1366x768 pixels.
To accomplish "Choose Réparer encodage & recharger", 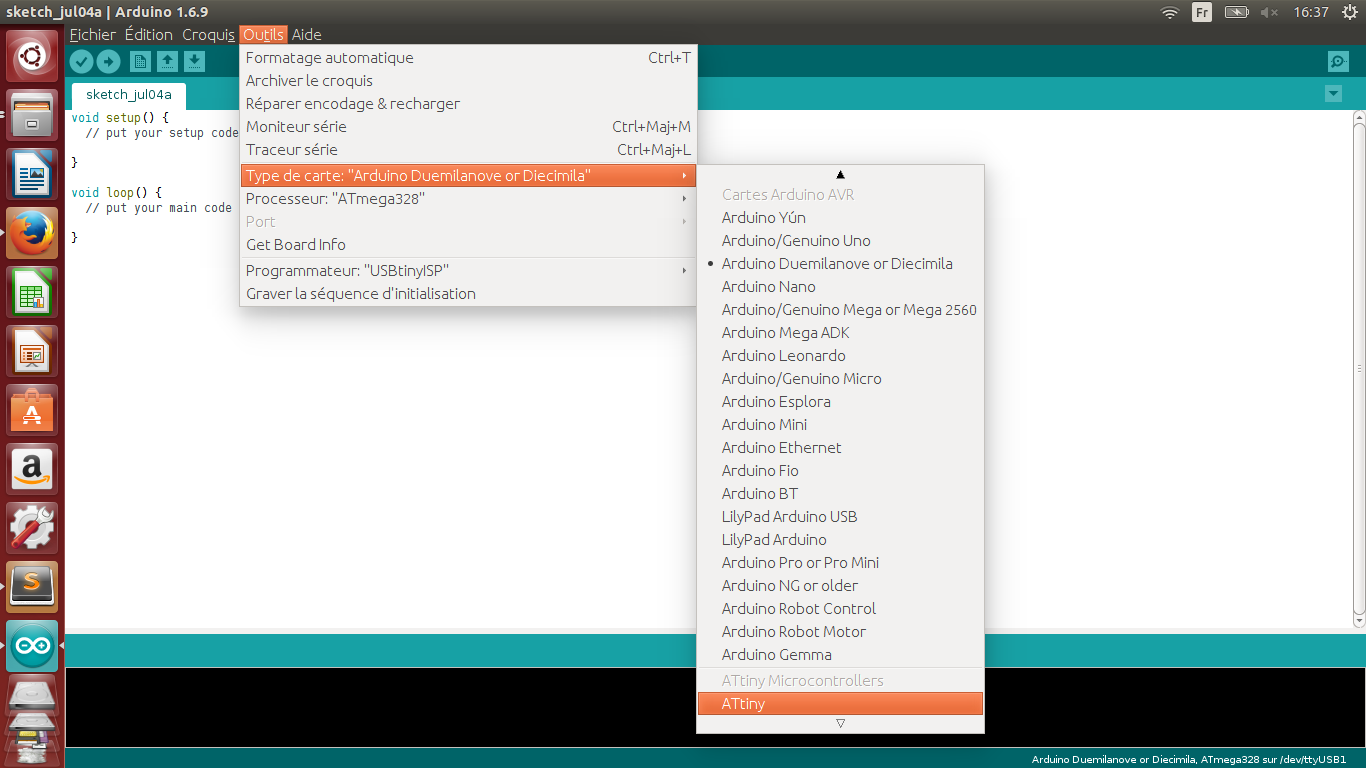I will coord(468,104).
